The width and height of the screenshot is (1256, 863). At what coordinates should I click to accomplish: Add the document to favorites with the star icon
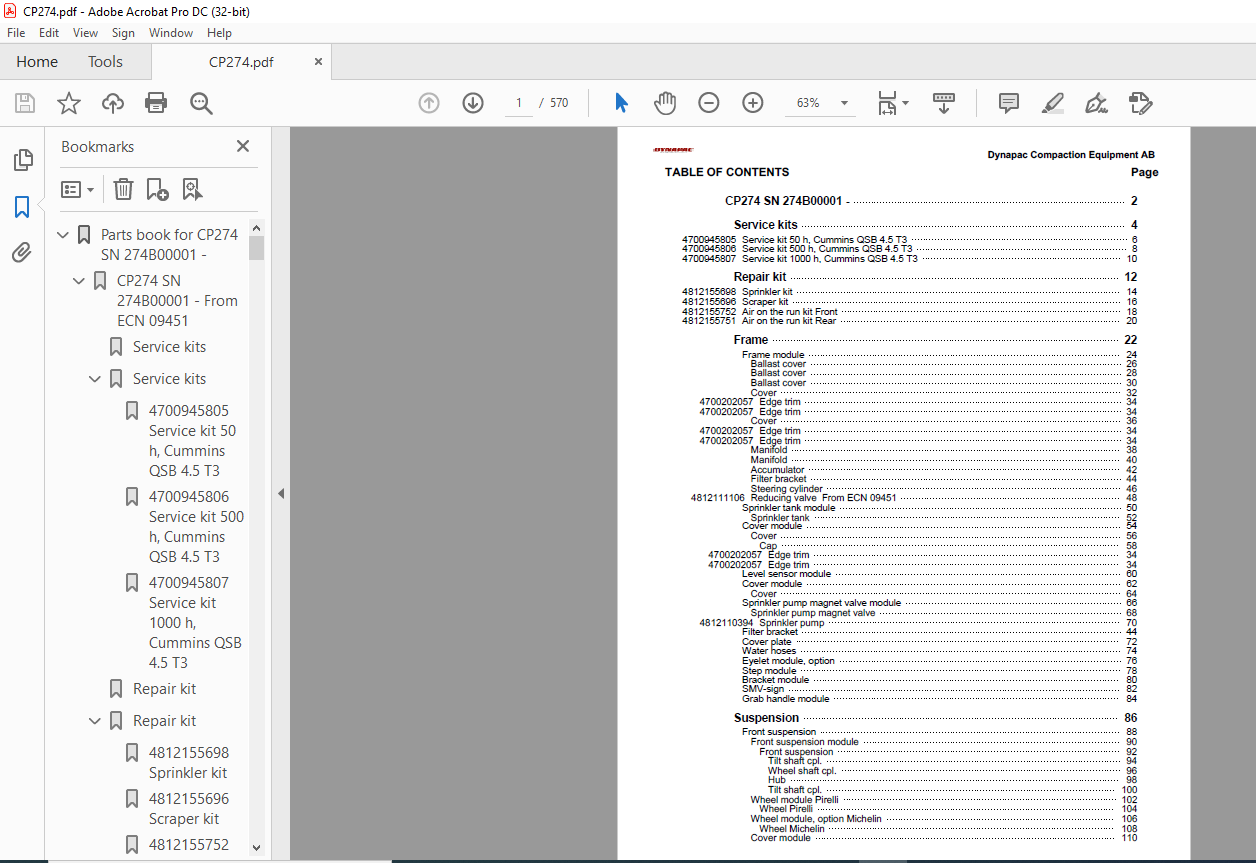69,103
